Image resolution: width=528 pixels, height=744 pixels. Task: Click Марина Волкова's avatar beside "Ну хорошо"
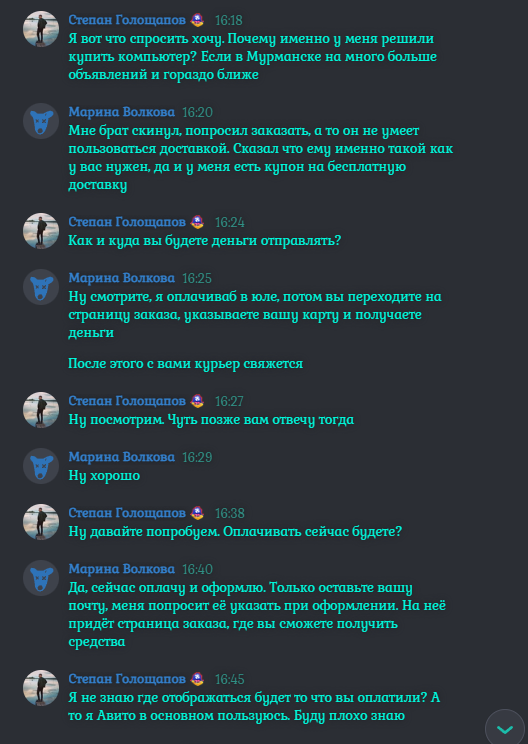click(41, 465)
